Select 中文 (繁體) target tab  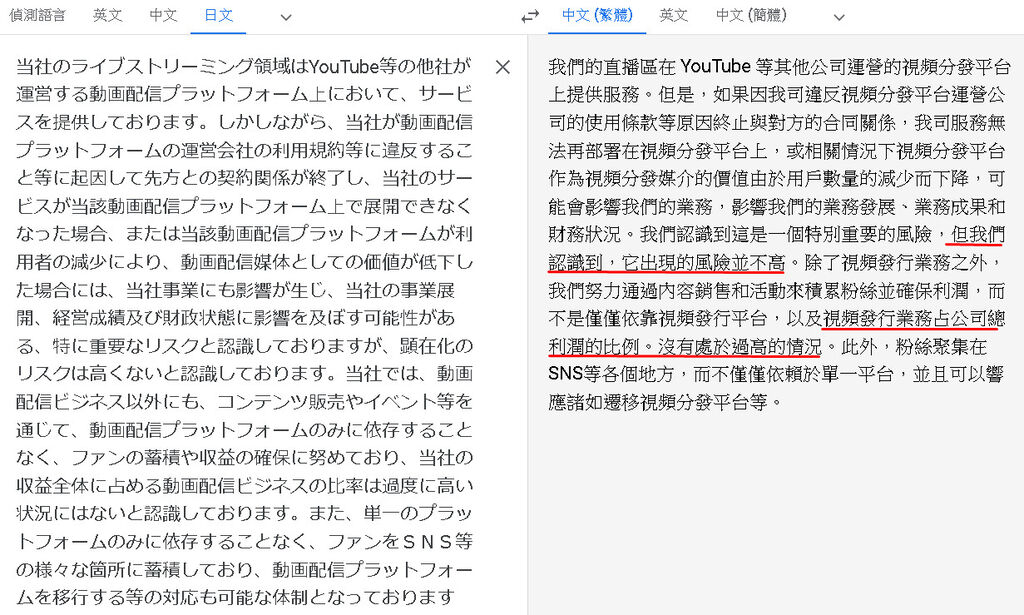597,15
